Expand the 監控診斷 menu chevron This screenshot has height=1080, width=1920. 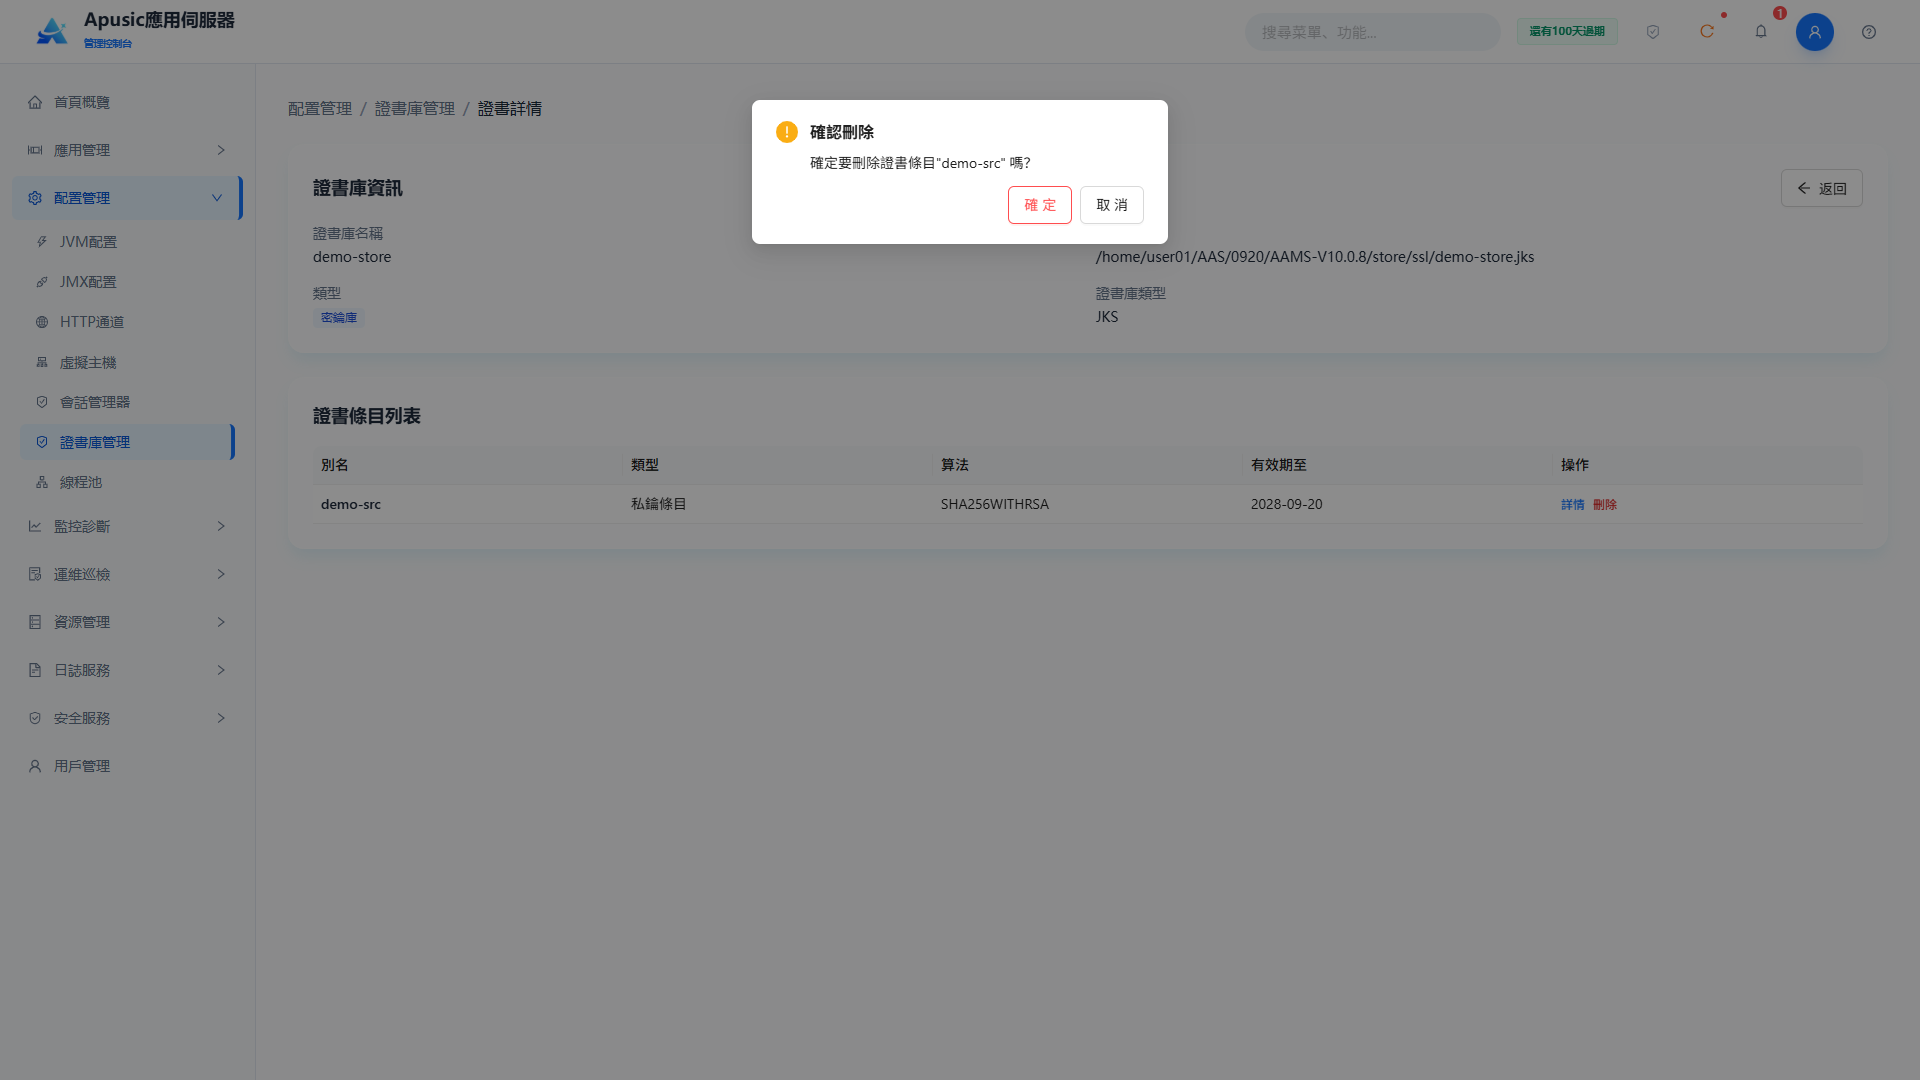click(221, 526)
